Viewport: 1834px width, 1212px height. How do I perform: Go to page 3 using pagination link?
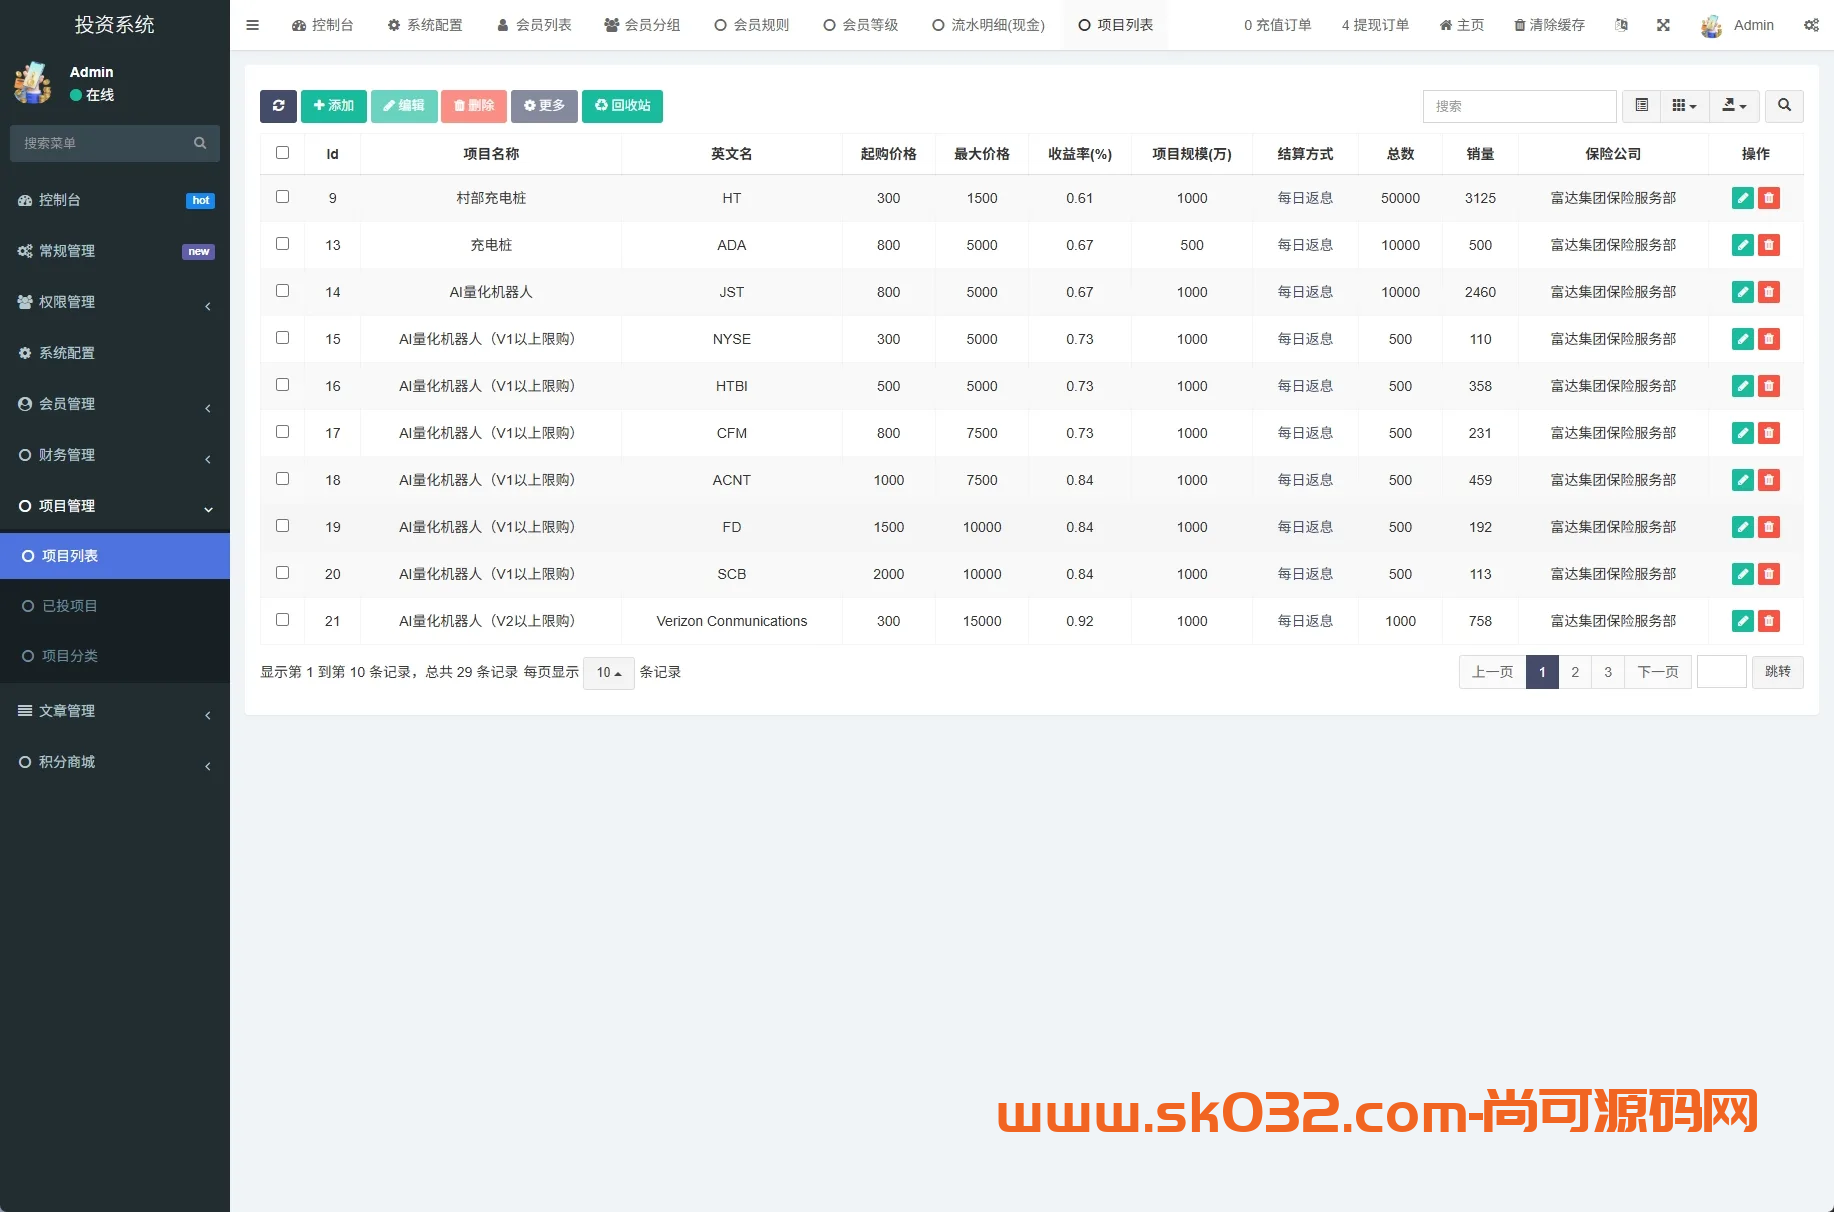click(x=1607, y=672)
